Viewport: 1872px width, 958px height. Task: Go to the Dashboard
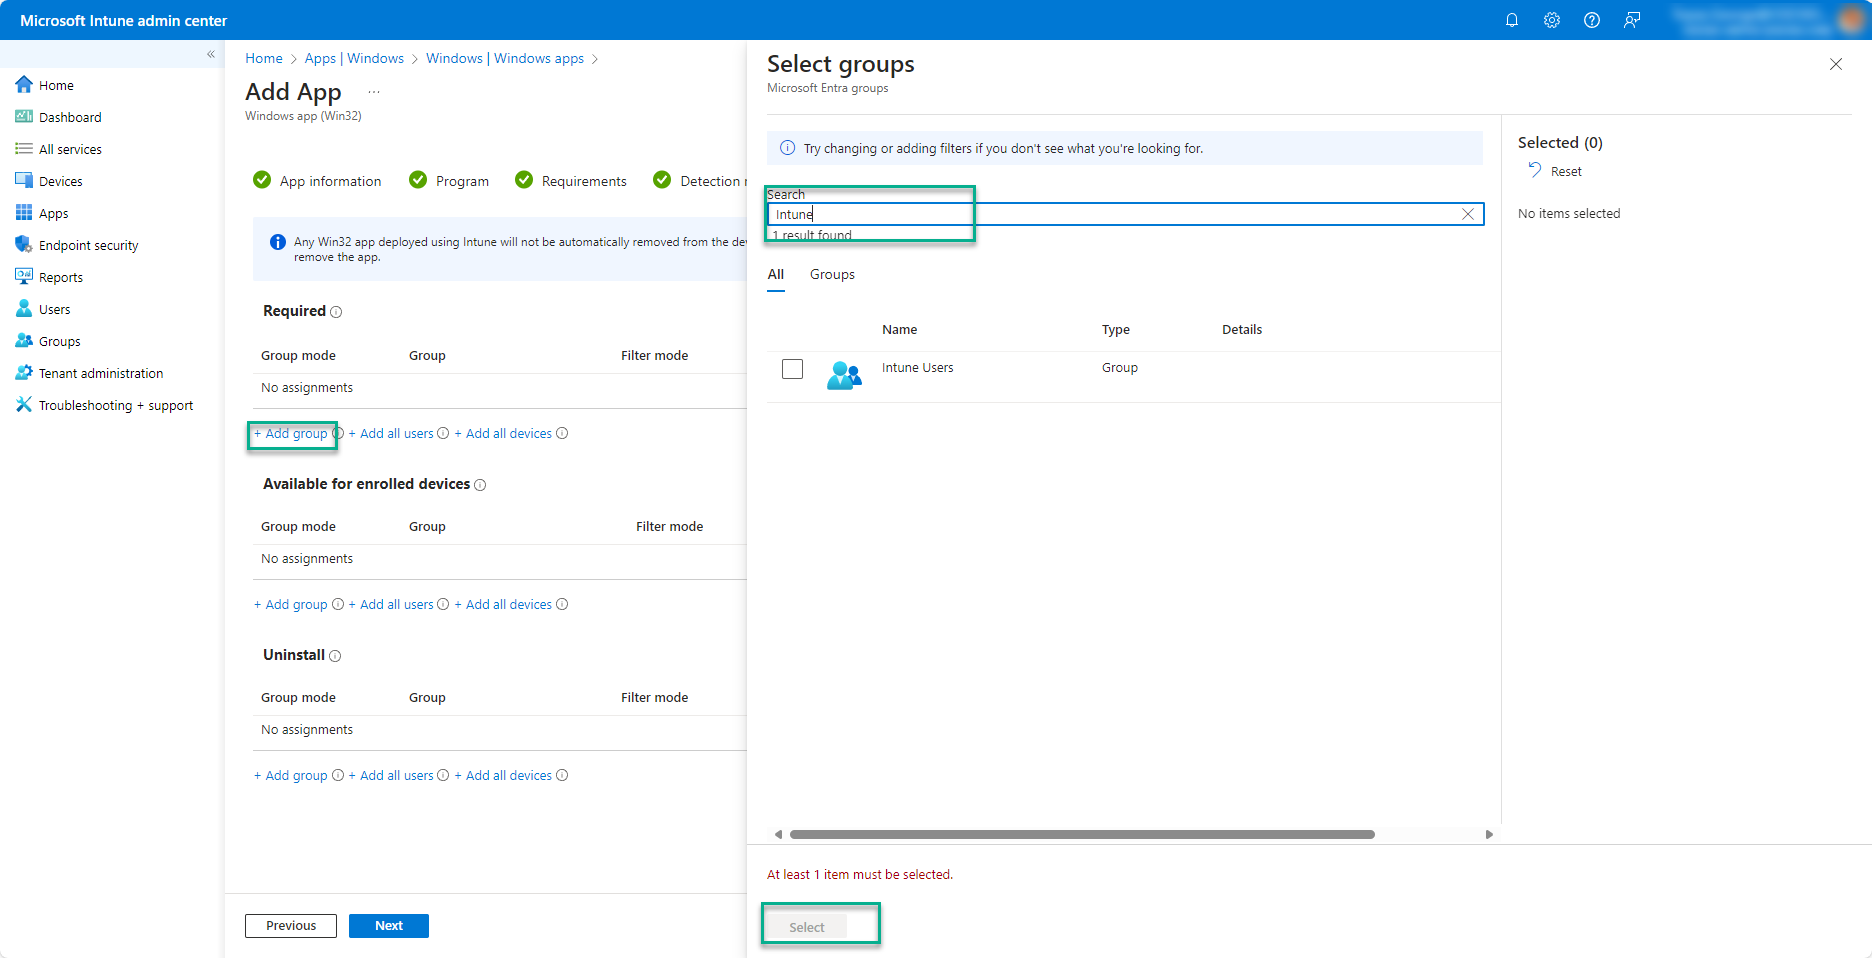point(69,117)
